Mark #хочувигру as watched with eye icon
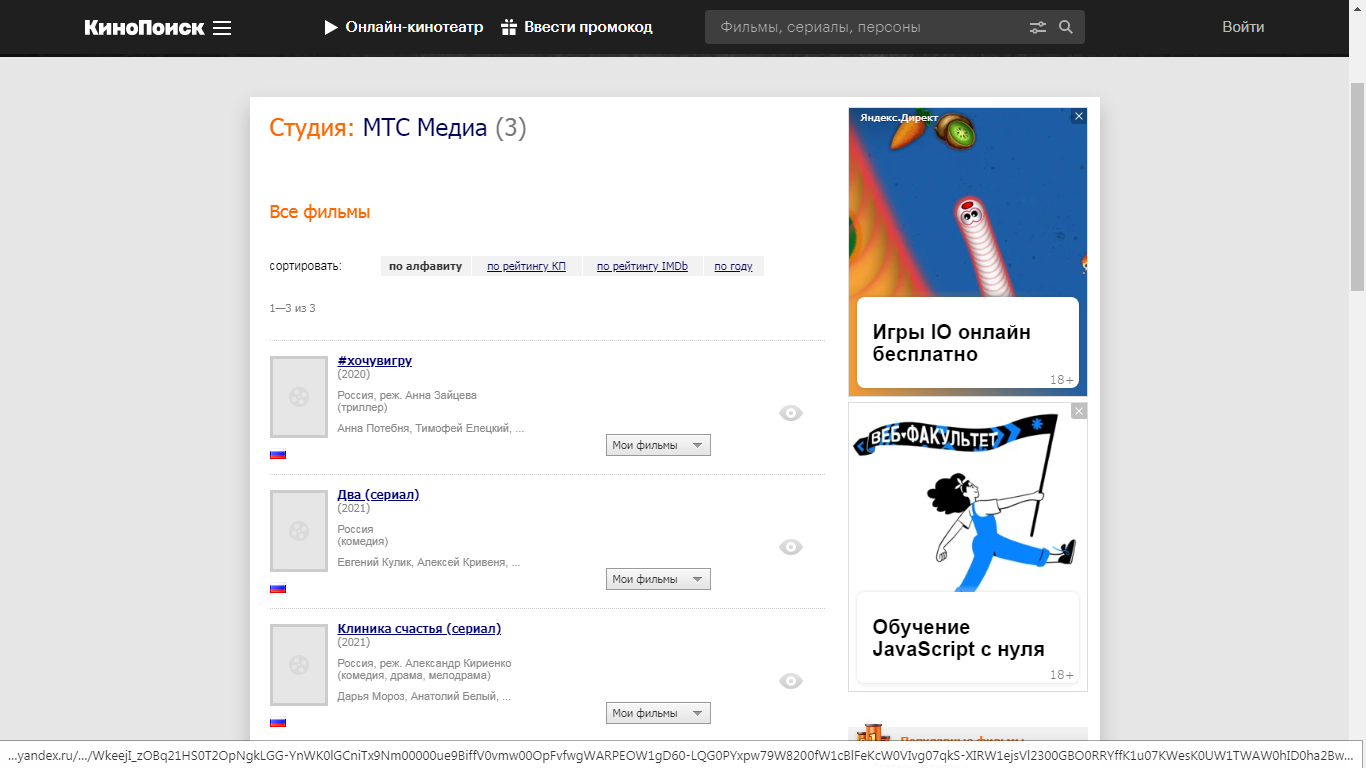 [x=791, y=413]
